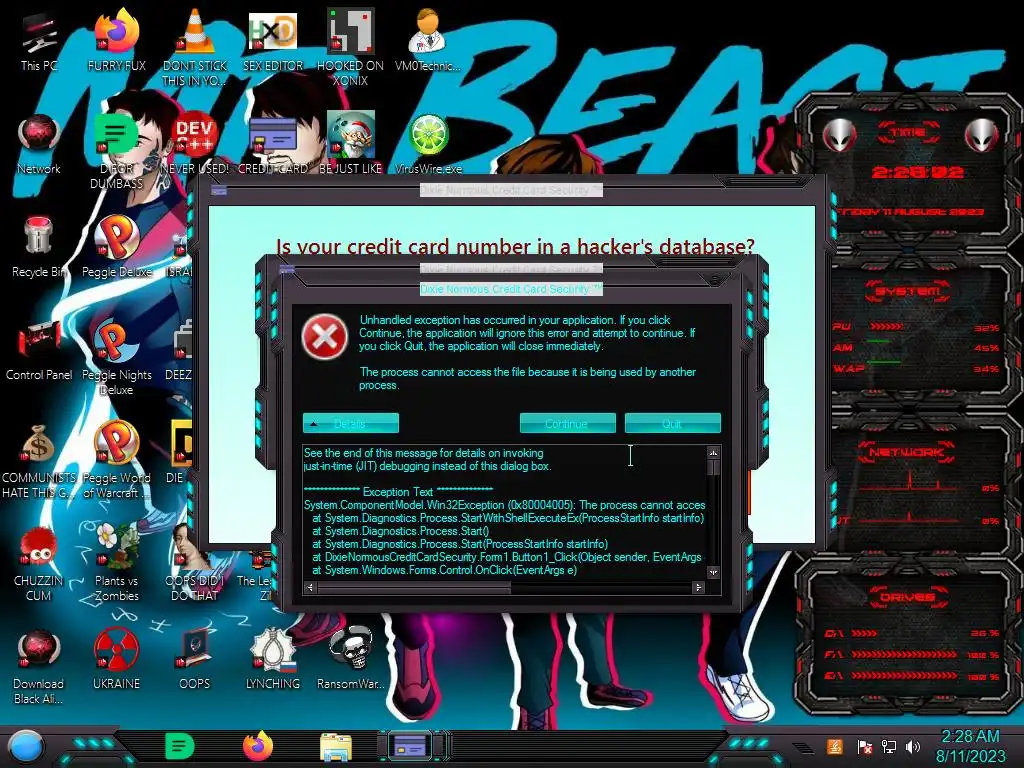Click the C:\ drive usage bar
Viewport: 1024px width, 768px height.
(x=864, y=633)
